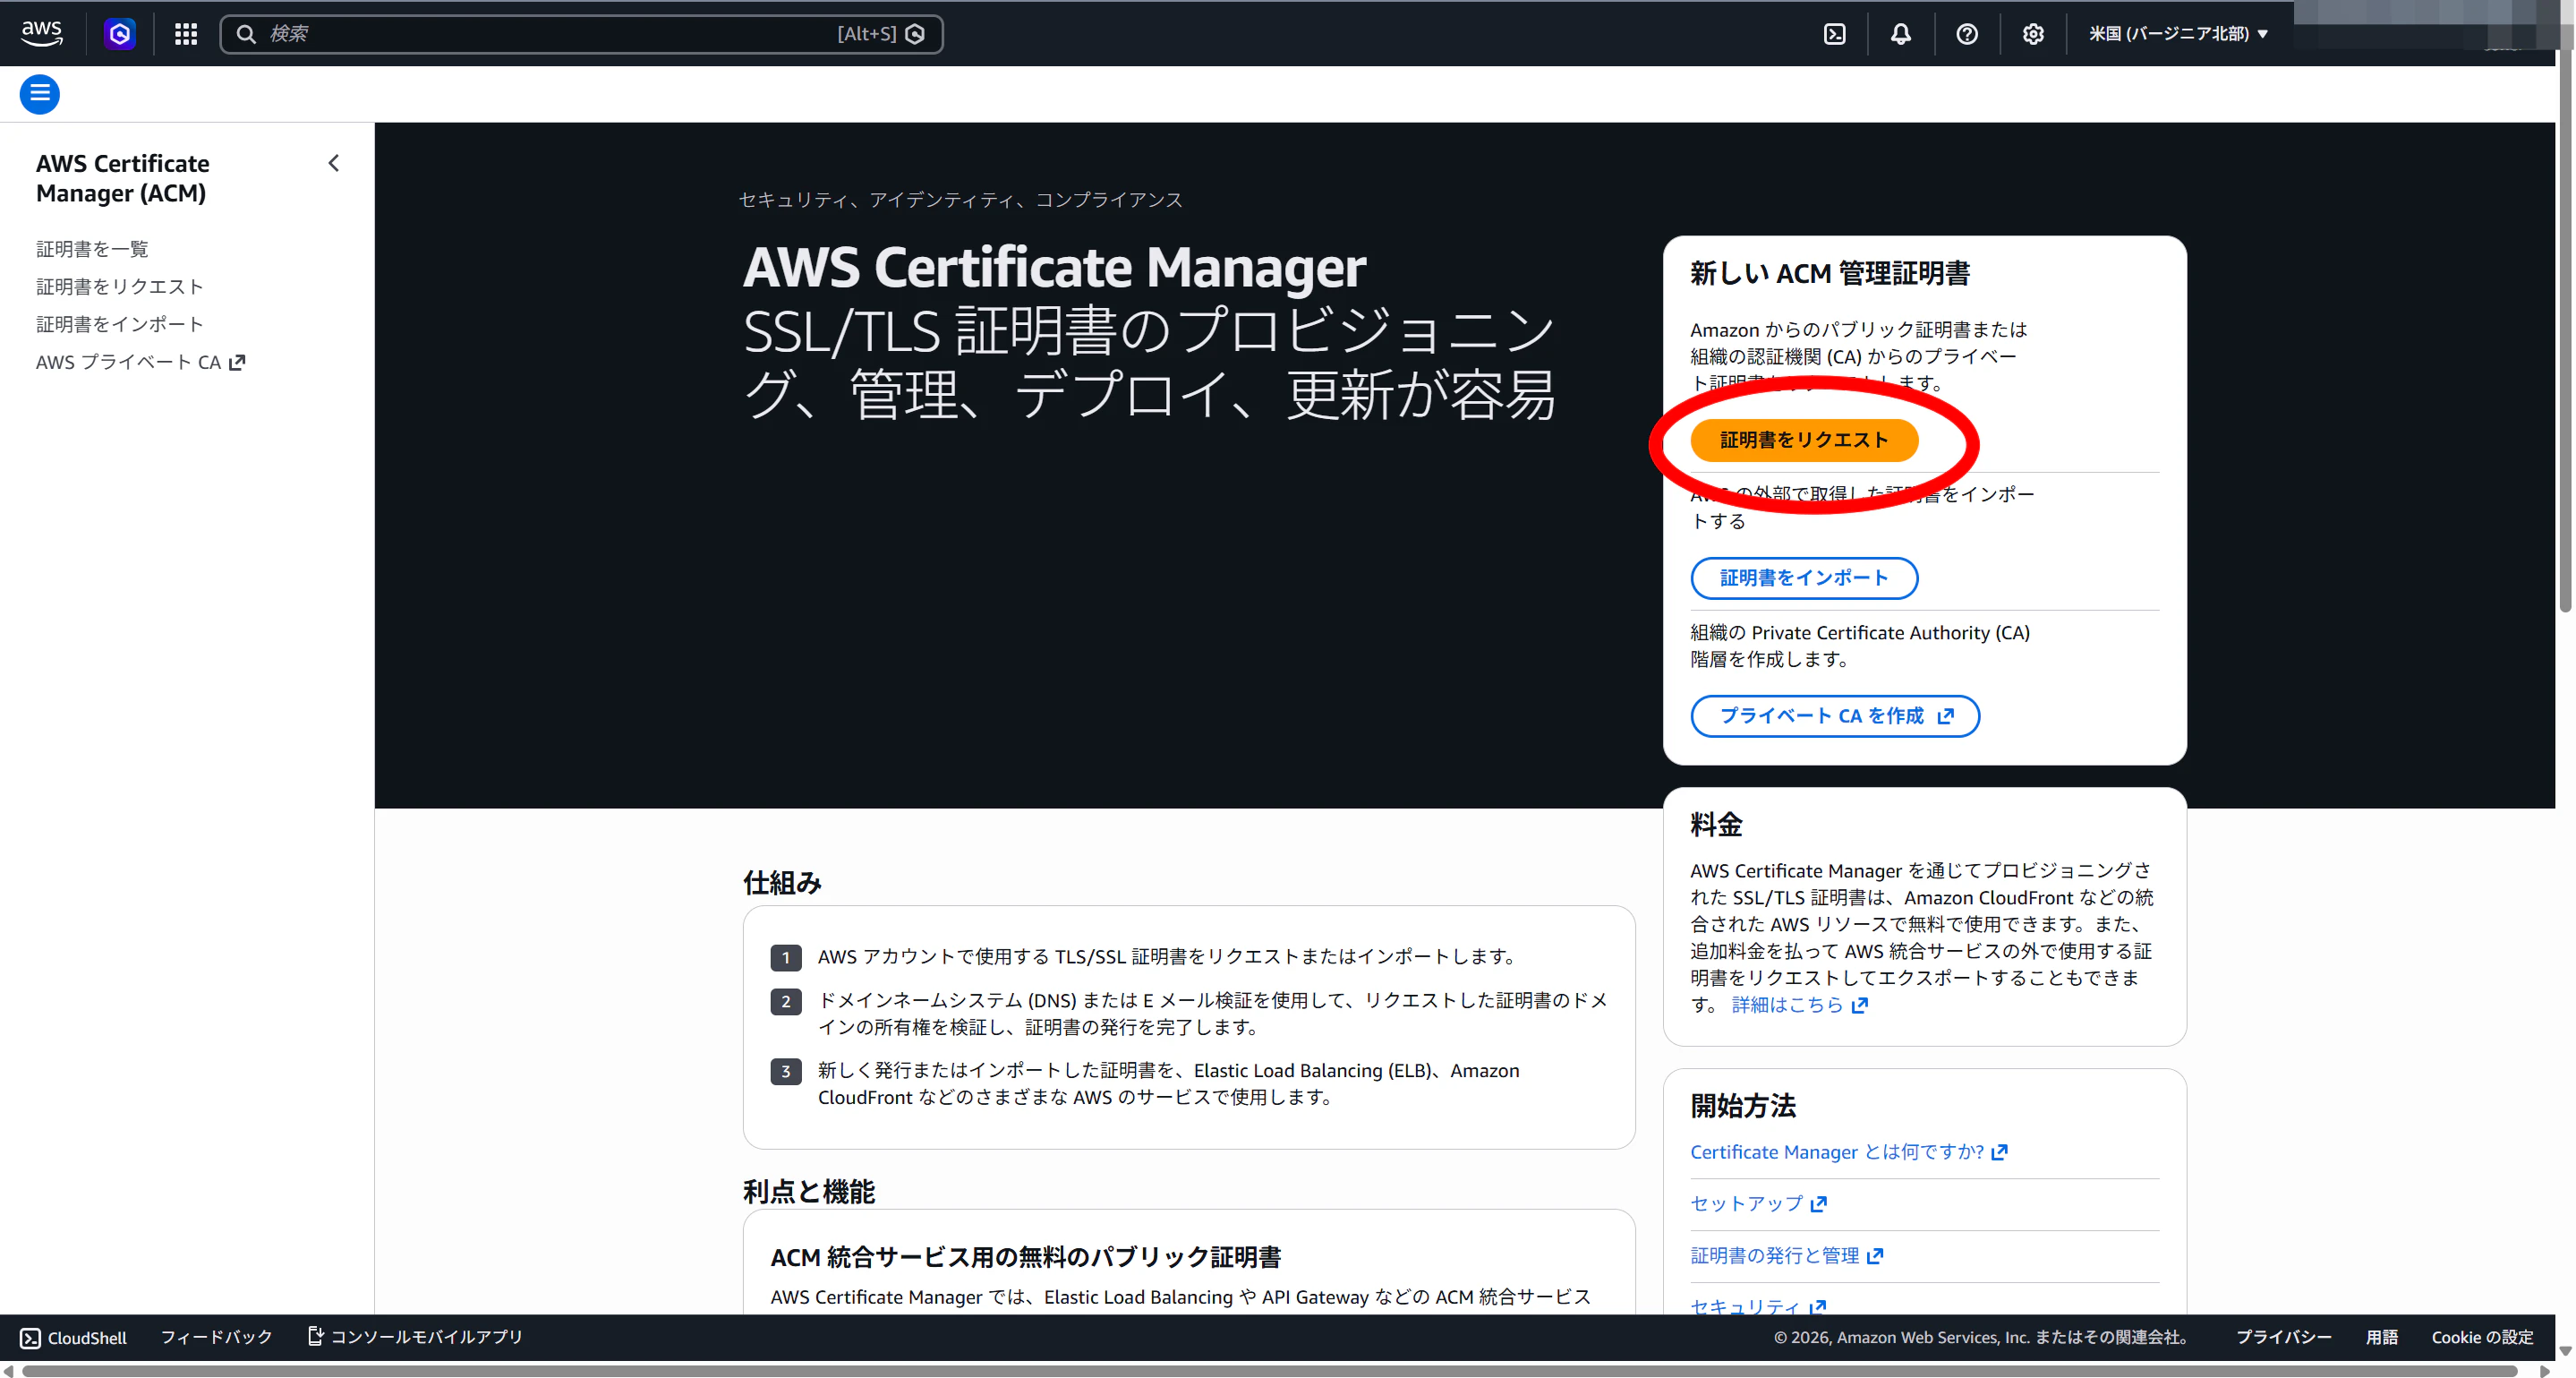Click the breadcrumb セキュリティ、アイデンティティ、コンプライアンス
Image resolution: width=2576 pixels, height=1378 pixels.
point(960,200)
